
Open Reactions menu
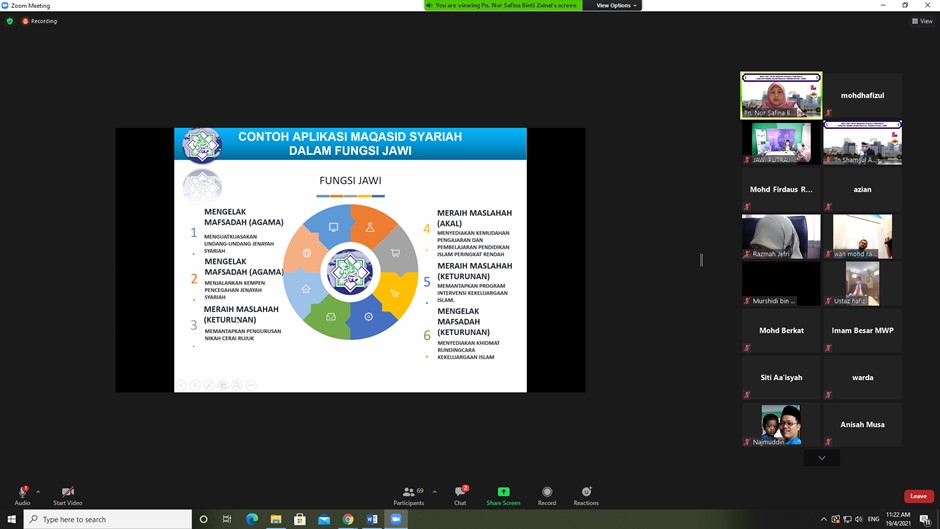click(x=586, y=495)
